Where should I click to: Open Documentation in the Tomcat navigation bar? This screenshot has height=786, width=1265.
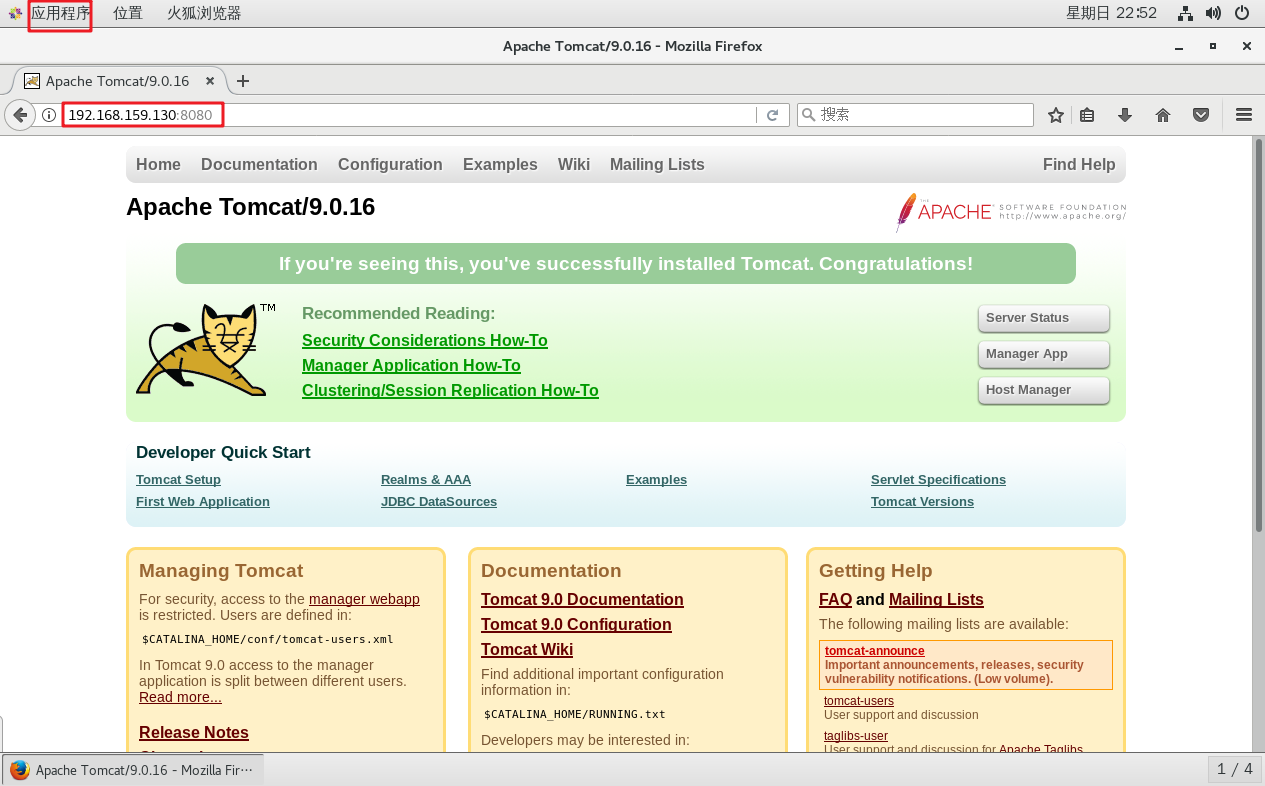(259, 165)
